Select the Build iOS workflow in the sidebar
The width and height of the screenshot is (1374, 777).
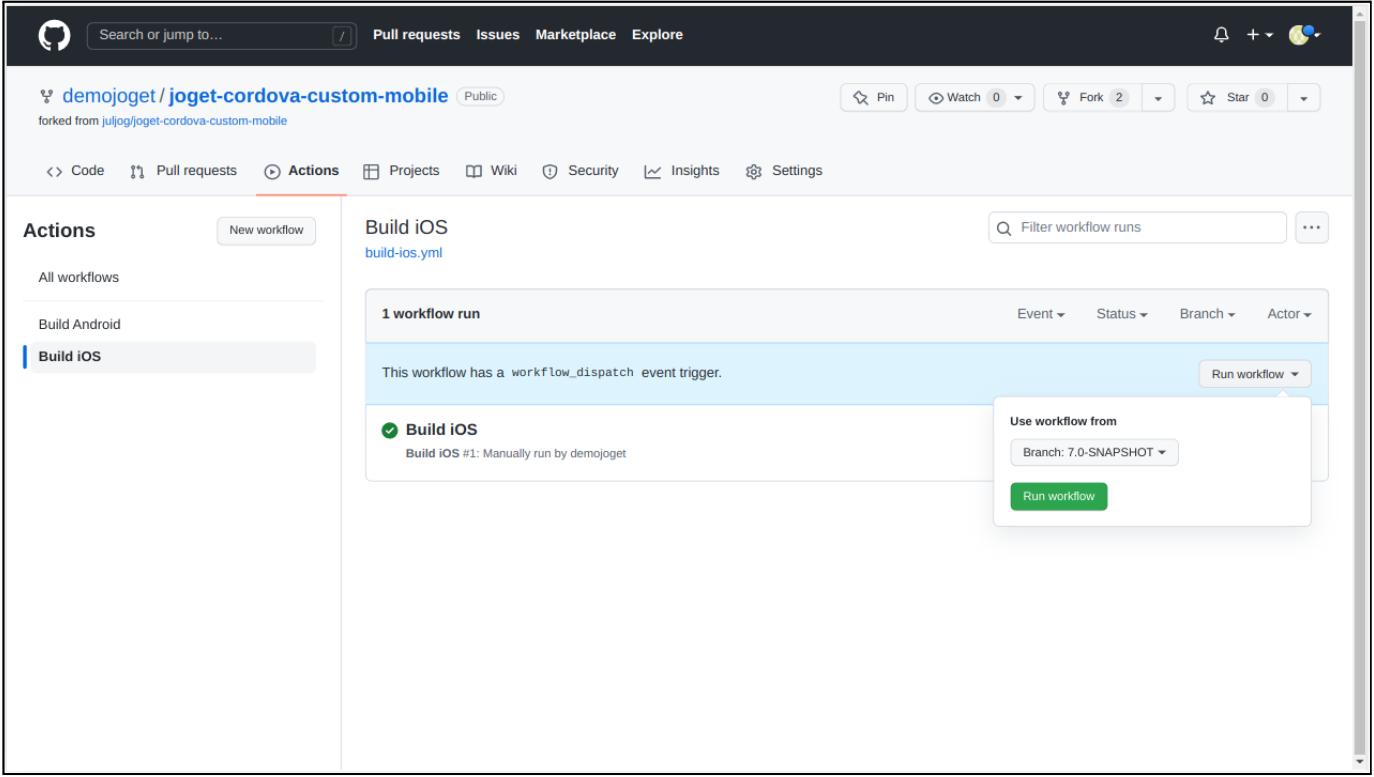[170, 356]
